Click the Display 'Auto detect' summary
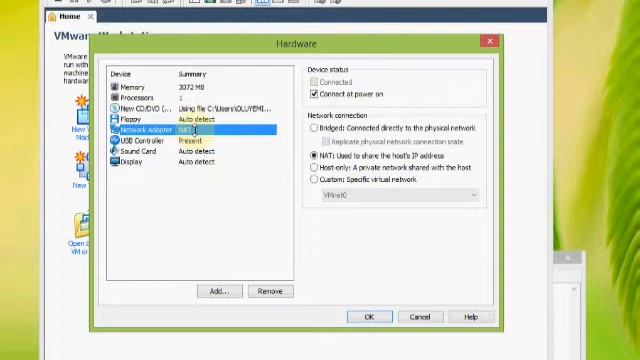Viewport: 640px width, 360px height. [197, 162]
